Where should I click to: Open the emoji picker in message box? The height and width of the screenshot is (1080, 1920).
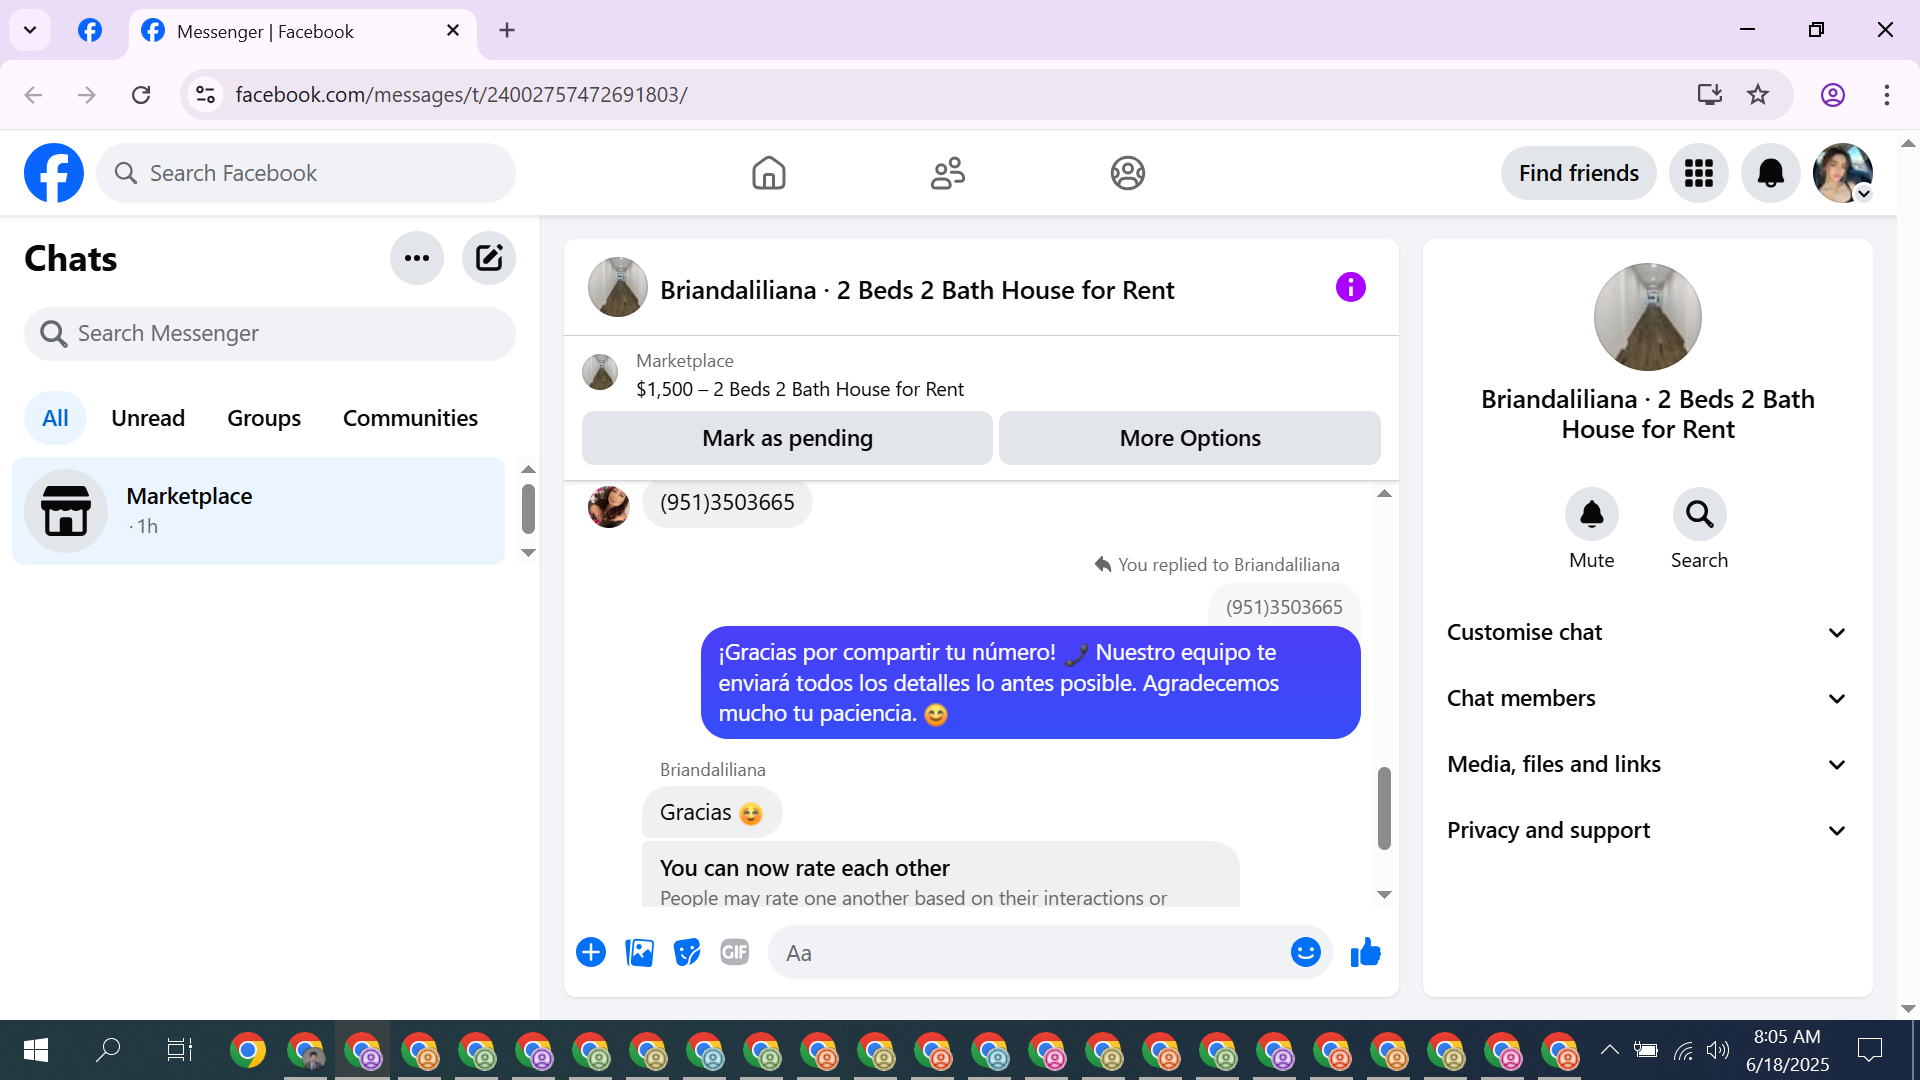(1306, 952)
